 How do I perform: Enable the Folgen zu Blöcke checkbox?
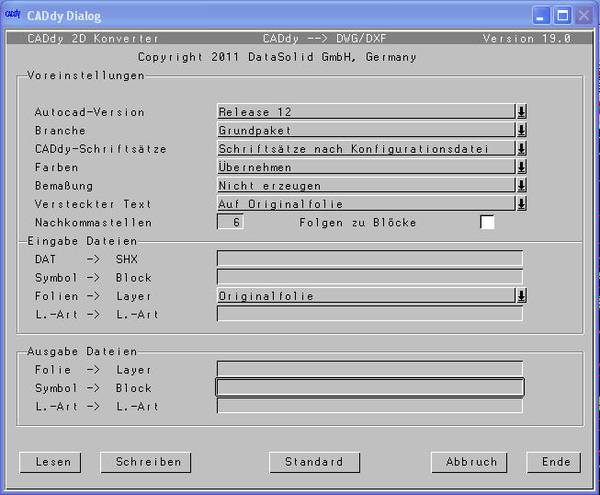coord(487,222)
